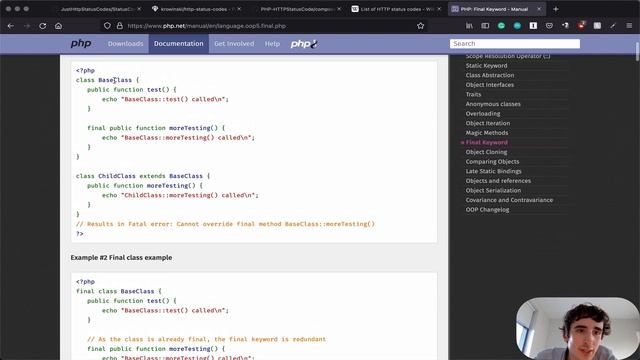The height and width of the screenshot is (360, 640).
Task: Click the webcam video overlay thumbnail
Action: point(577,329)
